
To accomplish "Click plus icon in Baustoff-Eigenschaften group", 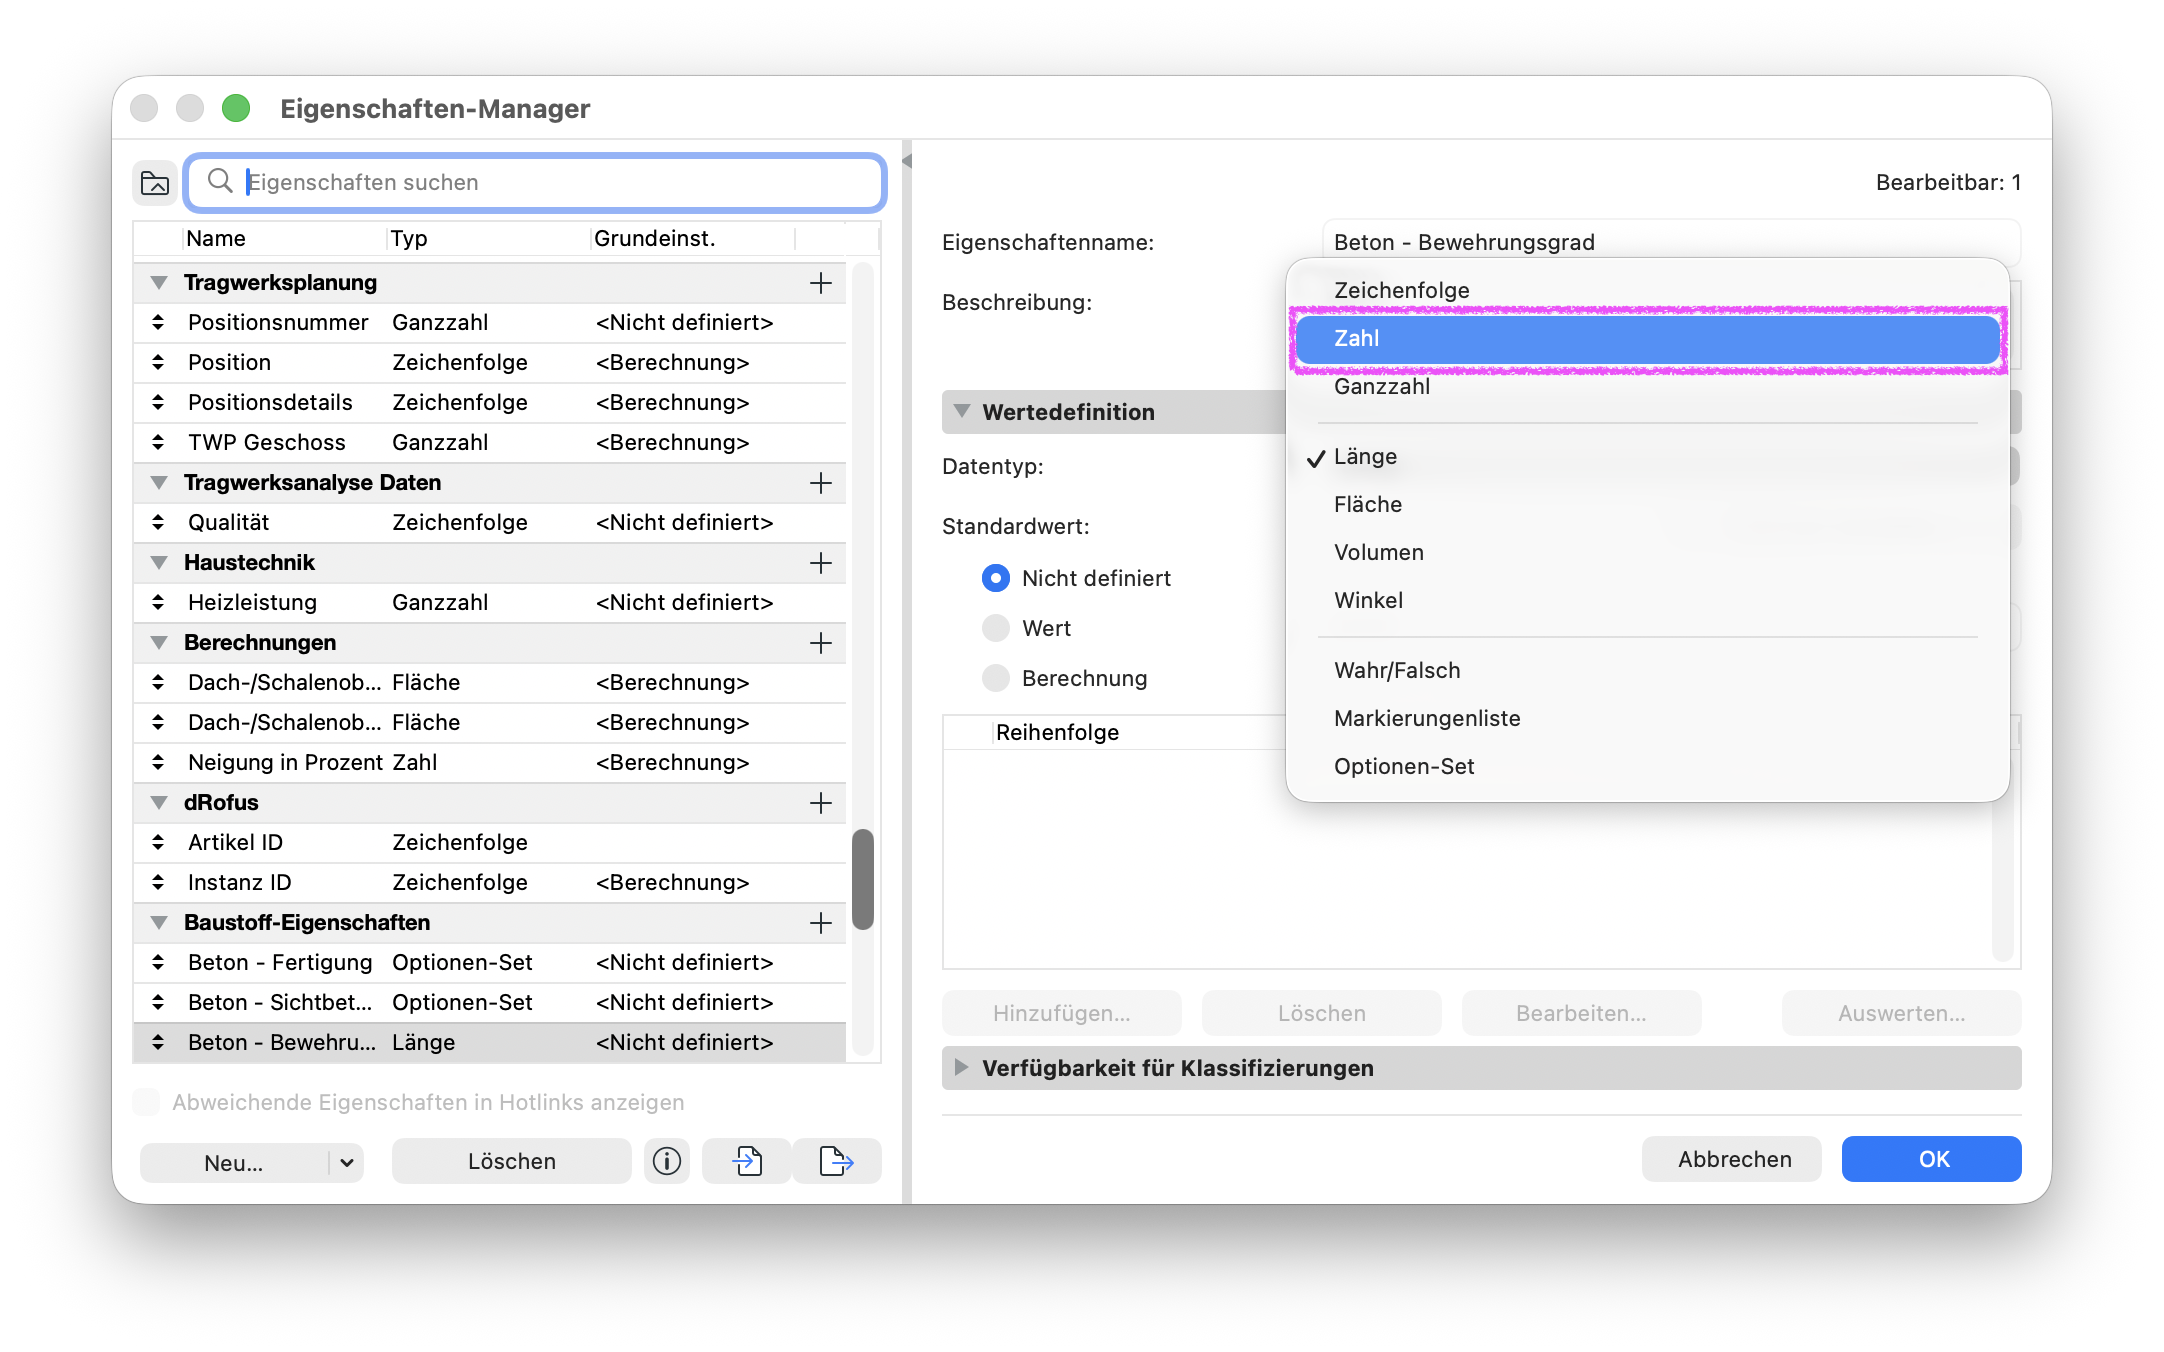I will (821, 923).
